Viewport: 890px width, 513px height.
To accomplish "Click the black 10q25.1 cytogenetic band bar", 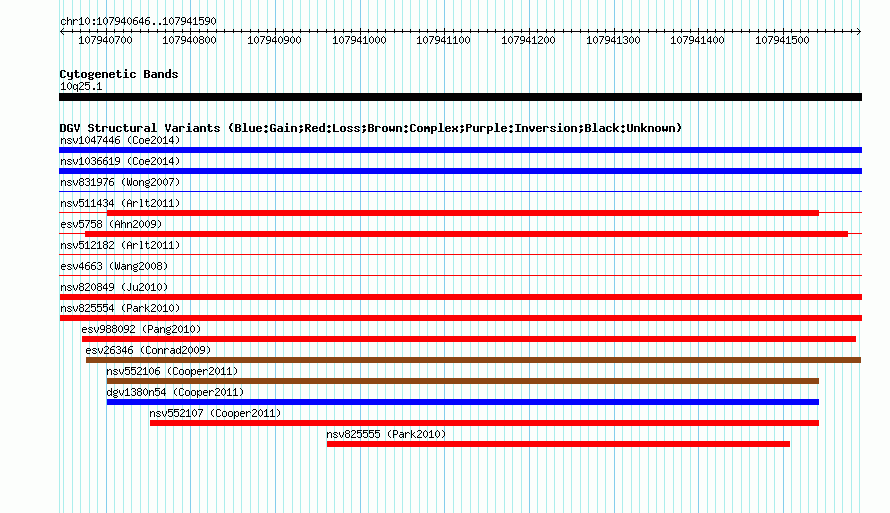I will pos(460,97).
